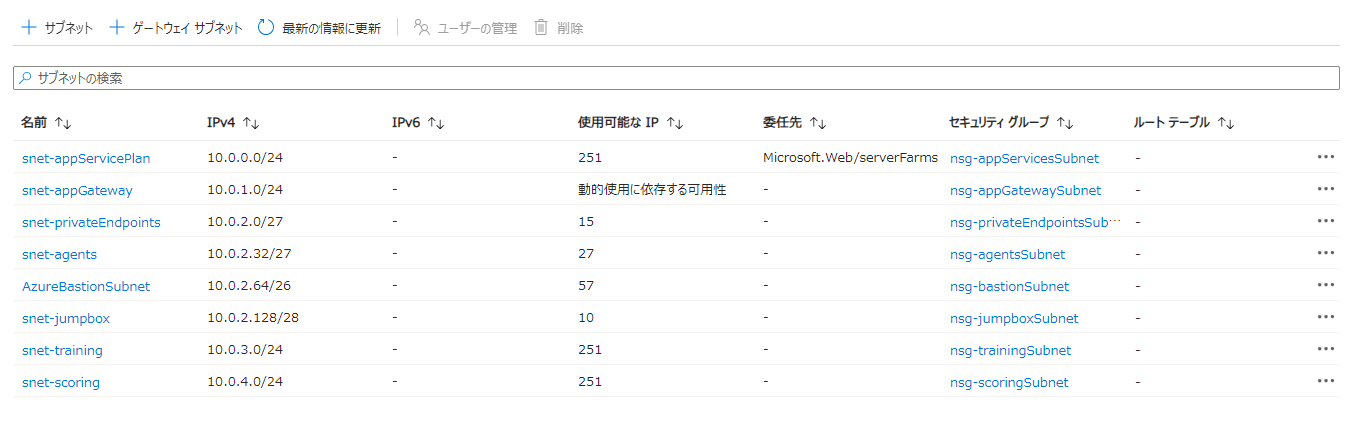Open nsg-appGatewaySubnet security group

(x=1025, y=190)
